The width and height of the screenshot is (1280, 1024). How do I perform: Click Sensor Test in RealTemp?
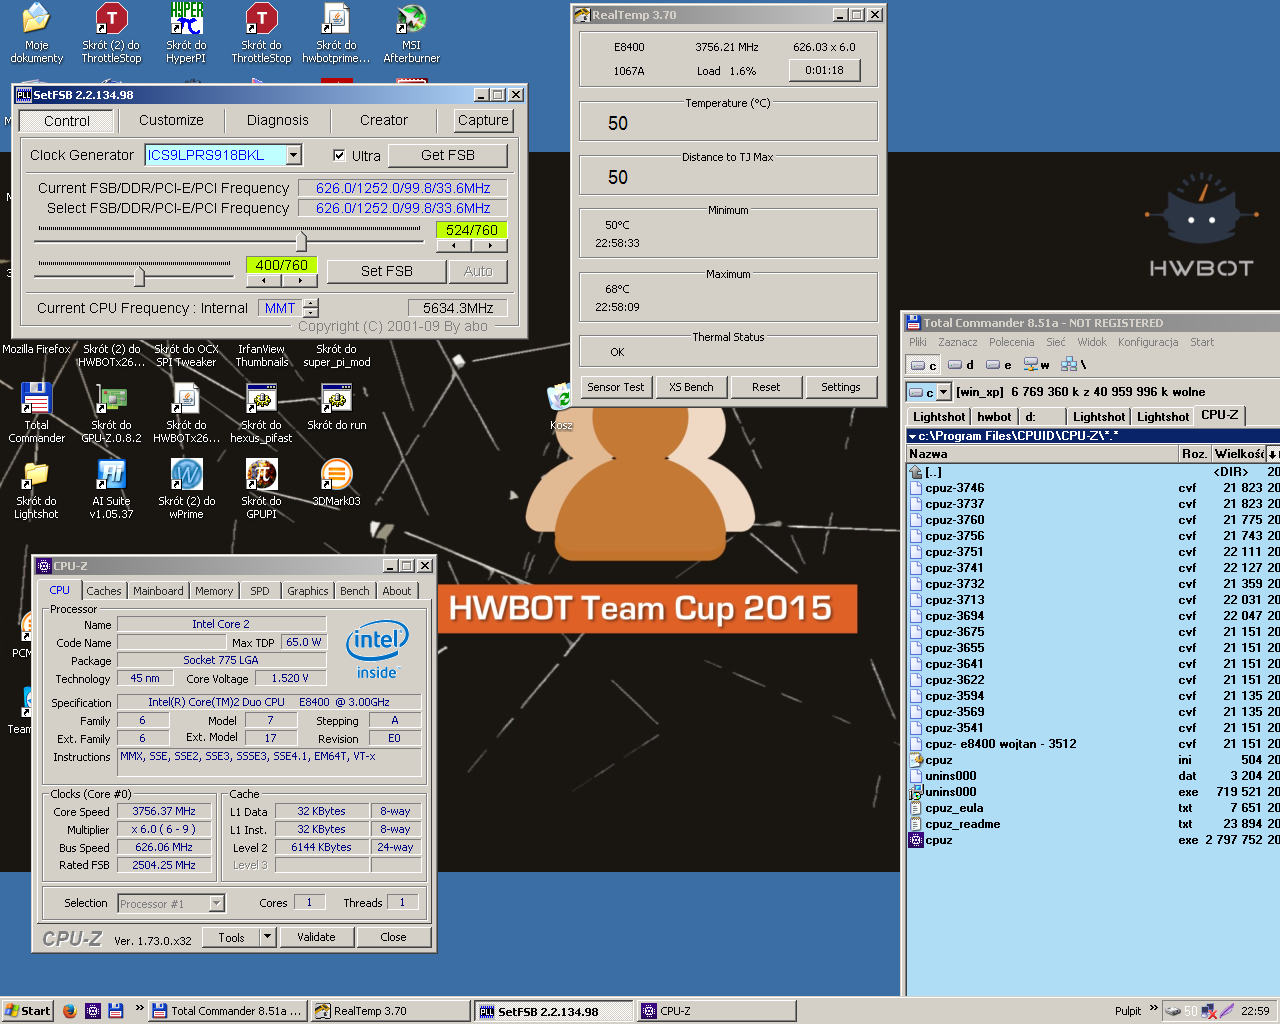616,387
